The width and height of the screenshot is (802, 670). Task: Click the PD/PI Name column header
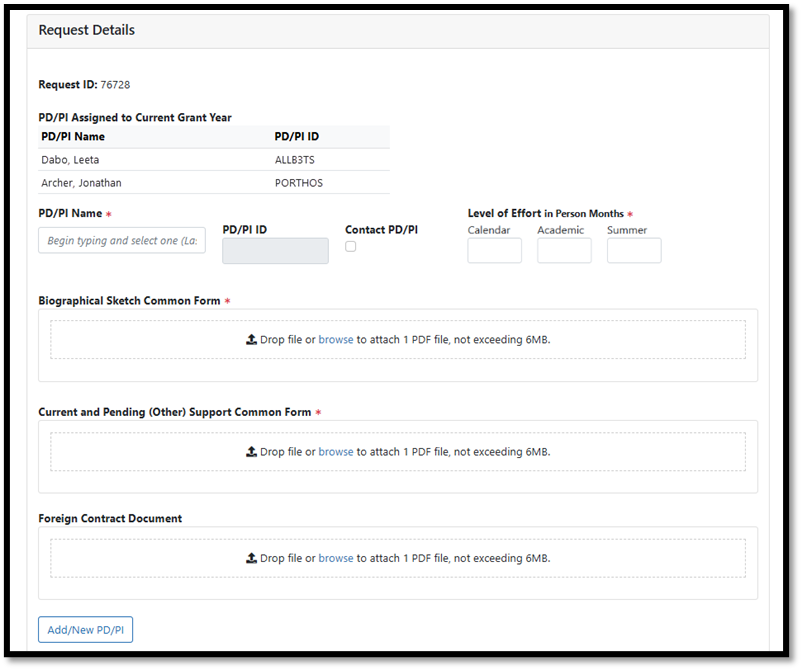point(73,137)
